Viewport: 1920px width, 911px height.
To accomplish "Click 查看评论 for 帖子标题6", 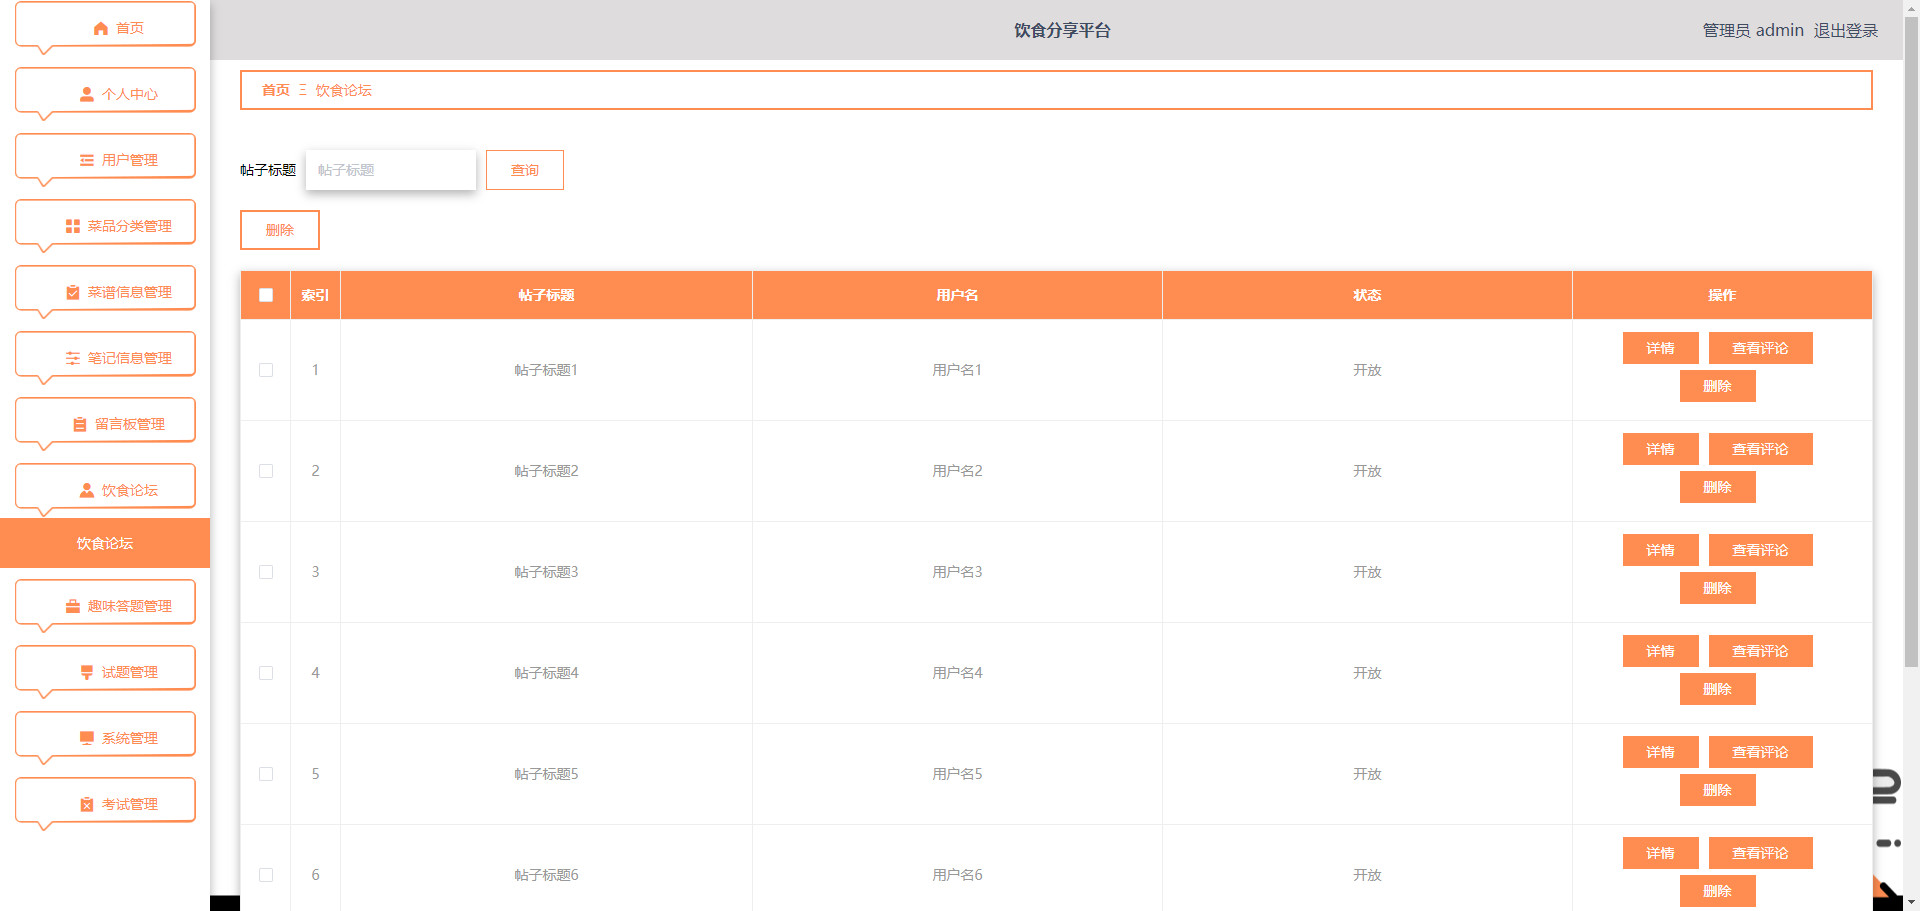I will [1761, 853].
